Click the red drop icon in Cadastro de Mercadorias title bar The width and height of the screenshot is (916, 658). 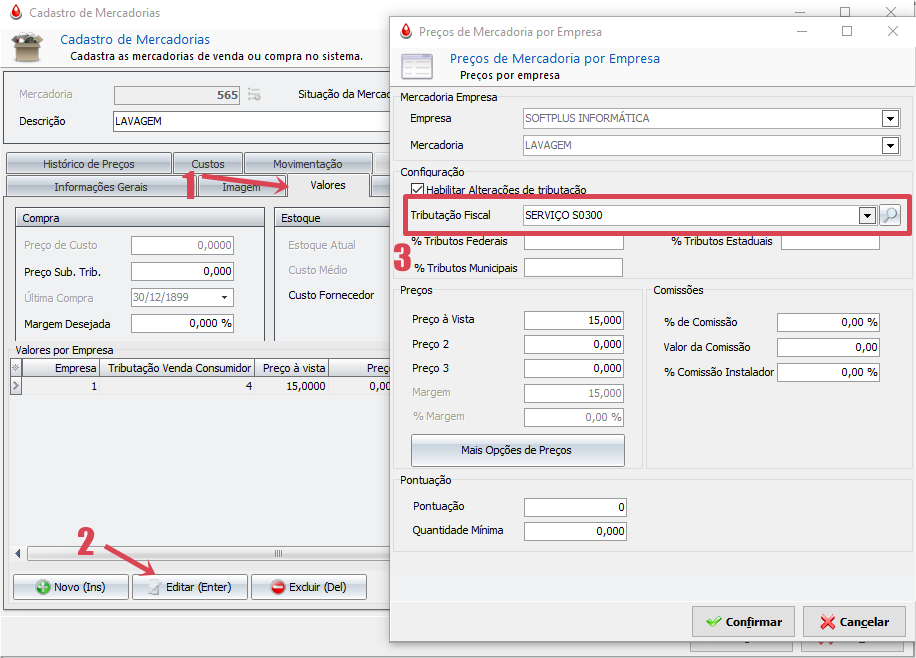pos(16,12)
